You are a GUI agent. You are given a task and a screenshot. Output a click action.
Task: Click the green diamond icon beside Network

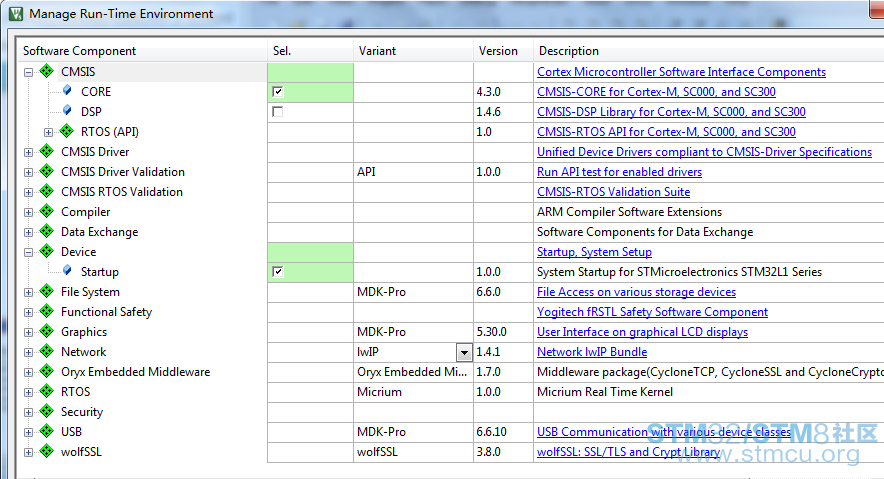[x=47, y=352]
